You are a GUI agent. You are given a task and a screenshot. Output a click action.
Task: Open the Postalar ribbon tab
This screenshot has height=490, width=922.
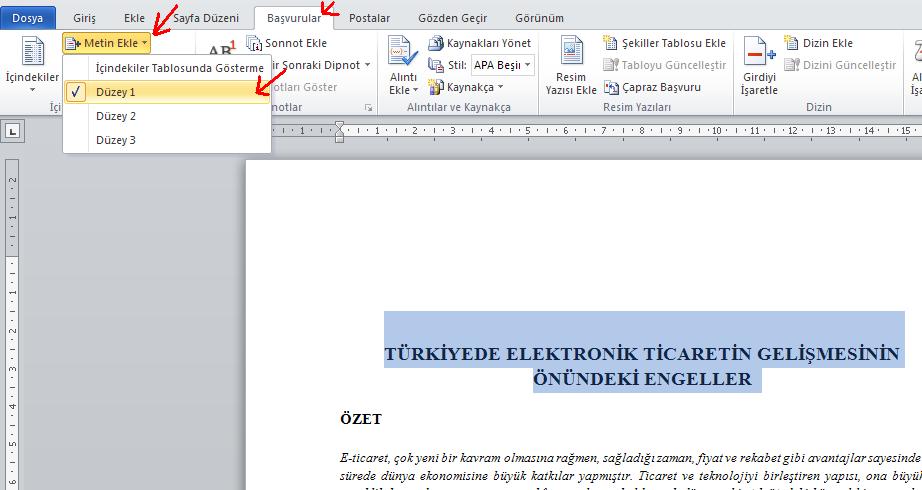pyautogui.click(x=369, y=18)
